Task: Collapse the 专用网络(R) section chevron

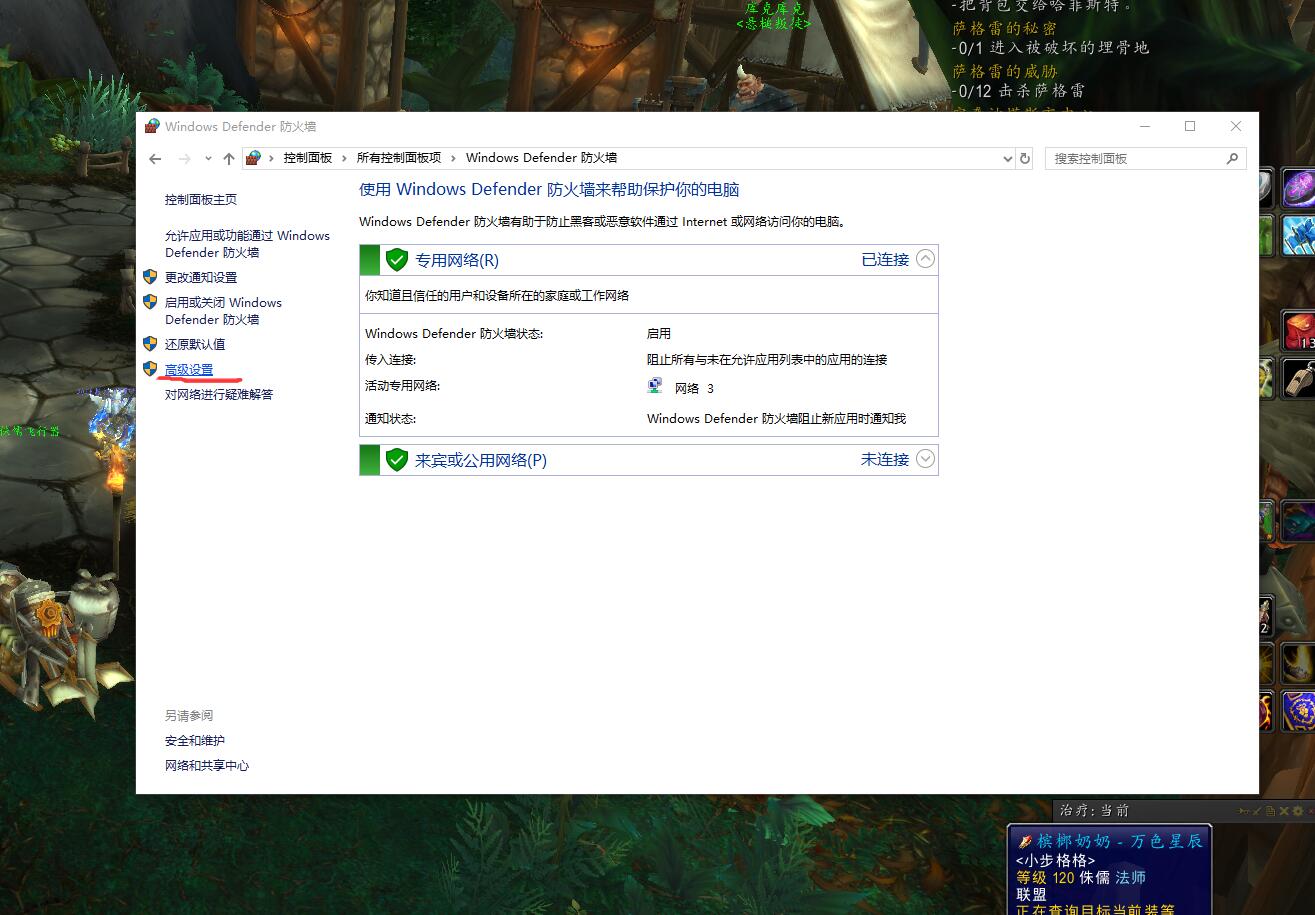Action: click(926, 259)
